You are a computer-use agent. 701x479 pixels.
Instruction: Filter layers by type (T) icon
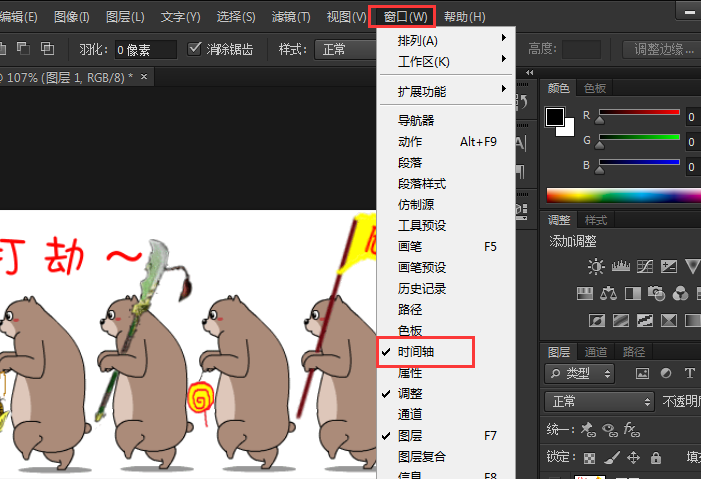pyautogui.click(x=689, y=373)
